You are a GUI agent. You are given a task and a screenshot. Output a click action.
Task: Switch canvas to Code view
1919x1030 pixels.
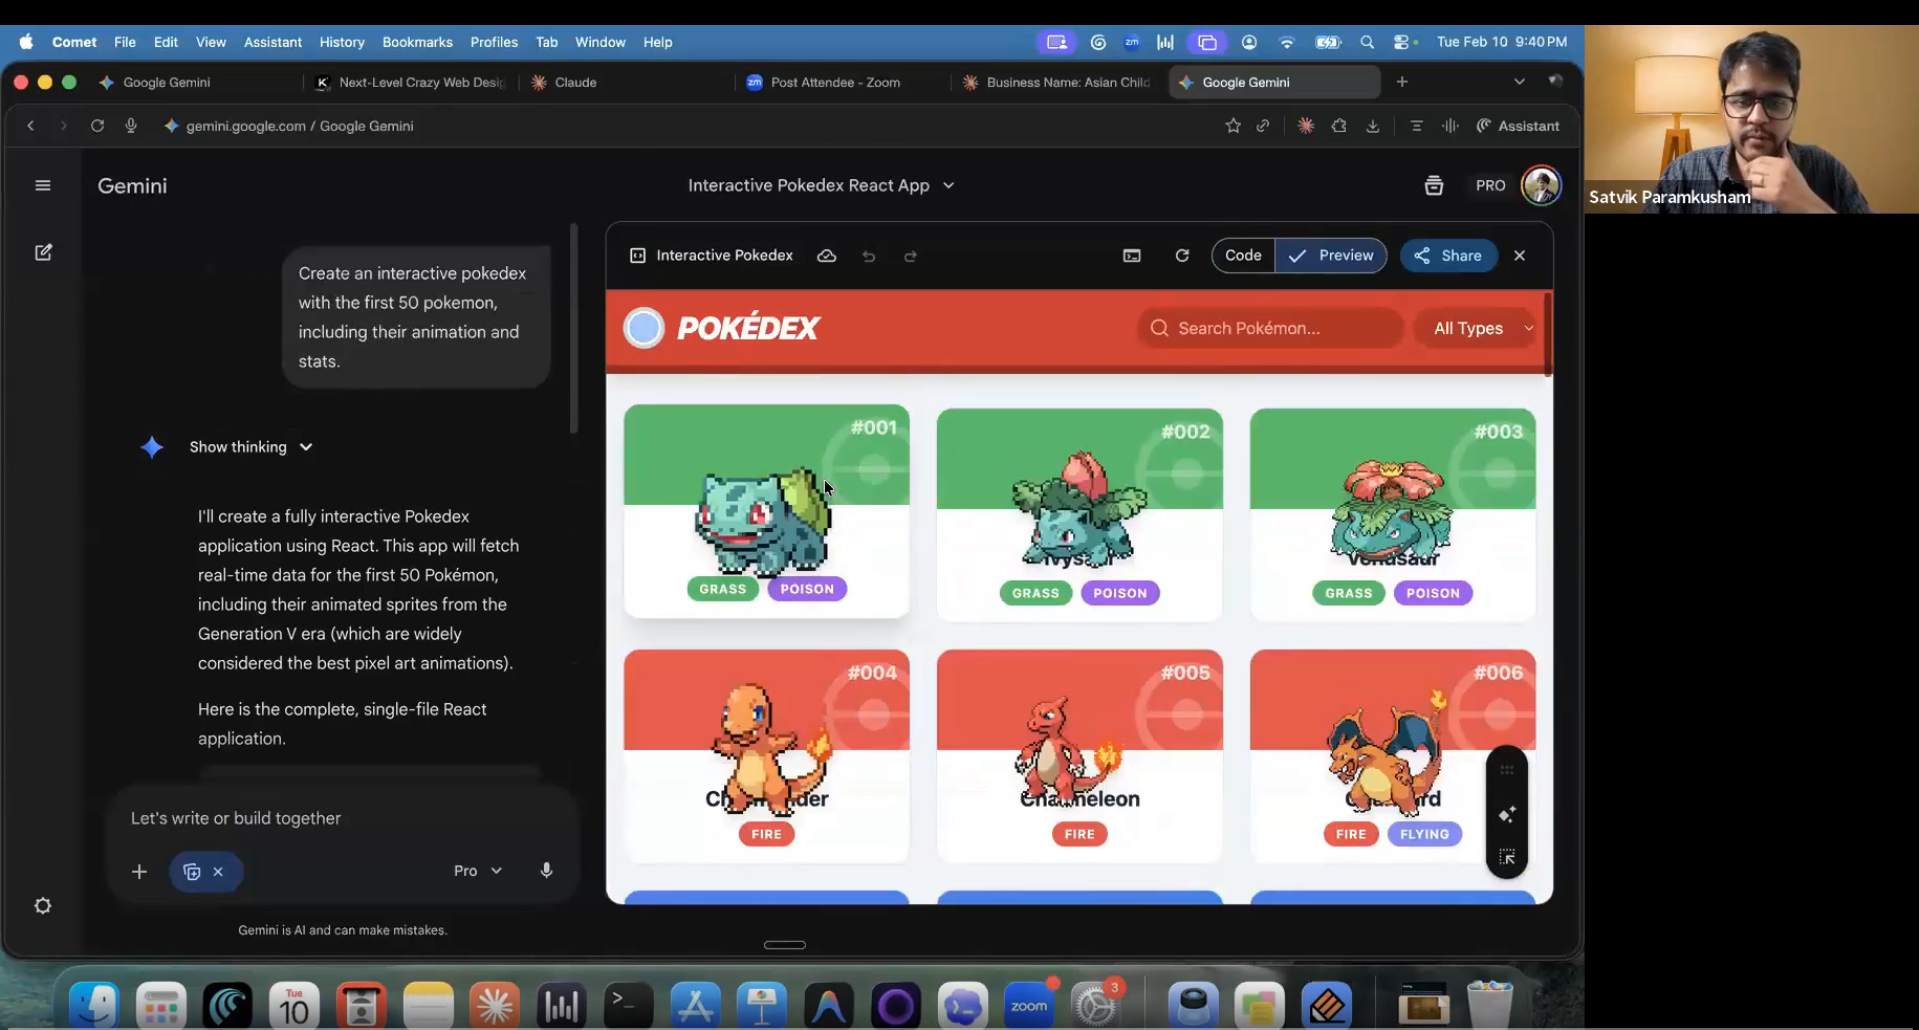[1243, 256]
